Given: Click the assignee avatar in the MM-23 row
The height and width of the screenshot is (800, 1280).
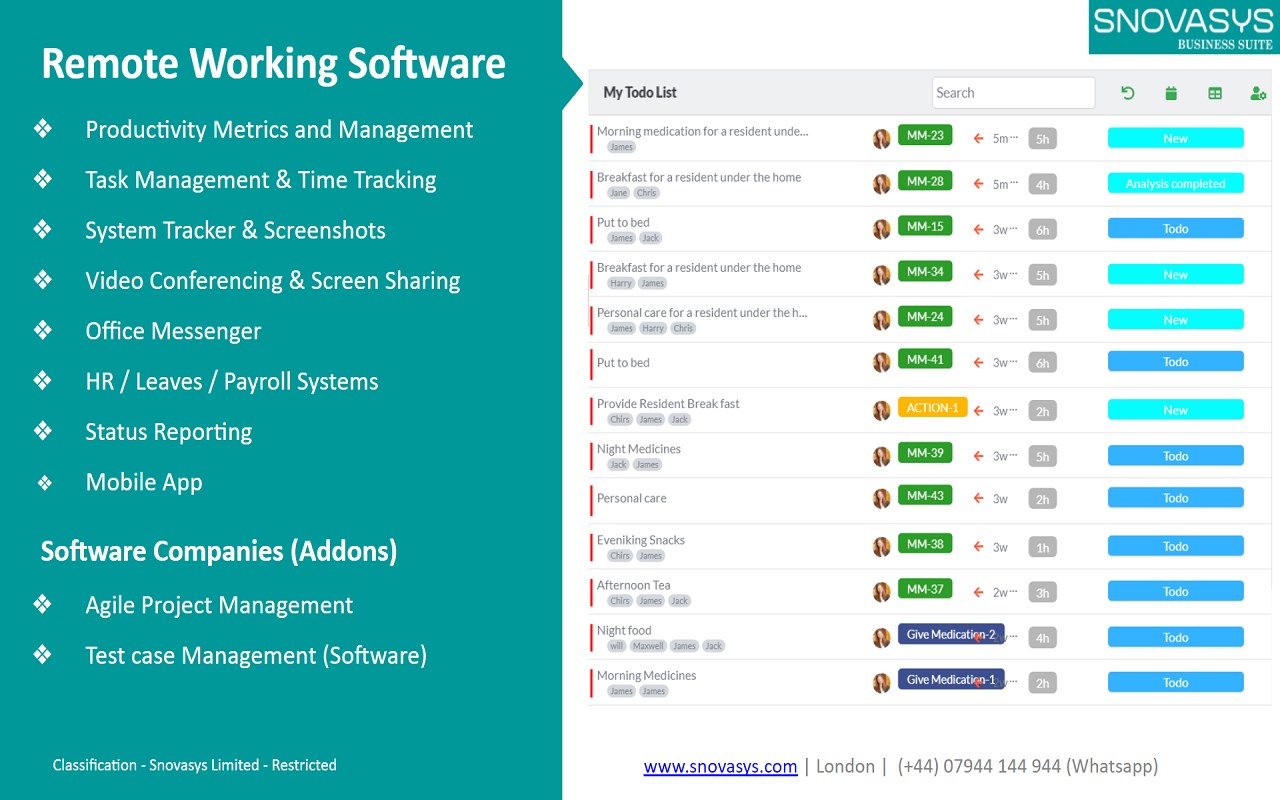Looking at the screenshot, I should pos(881,139).
